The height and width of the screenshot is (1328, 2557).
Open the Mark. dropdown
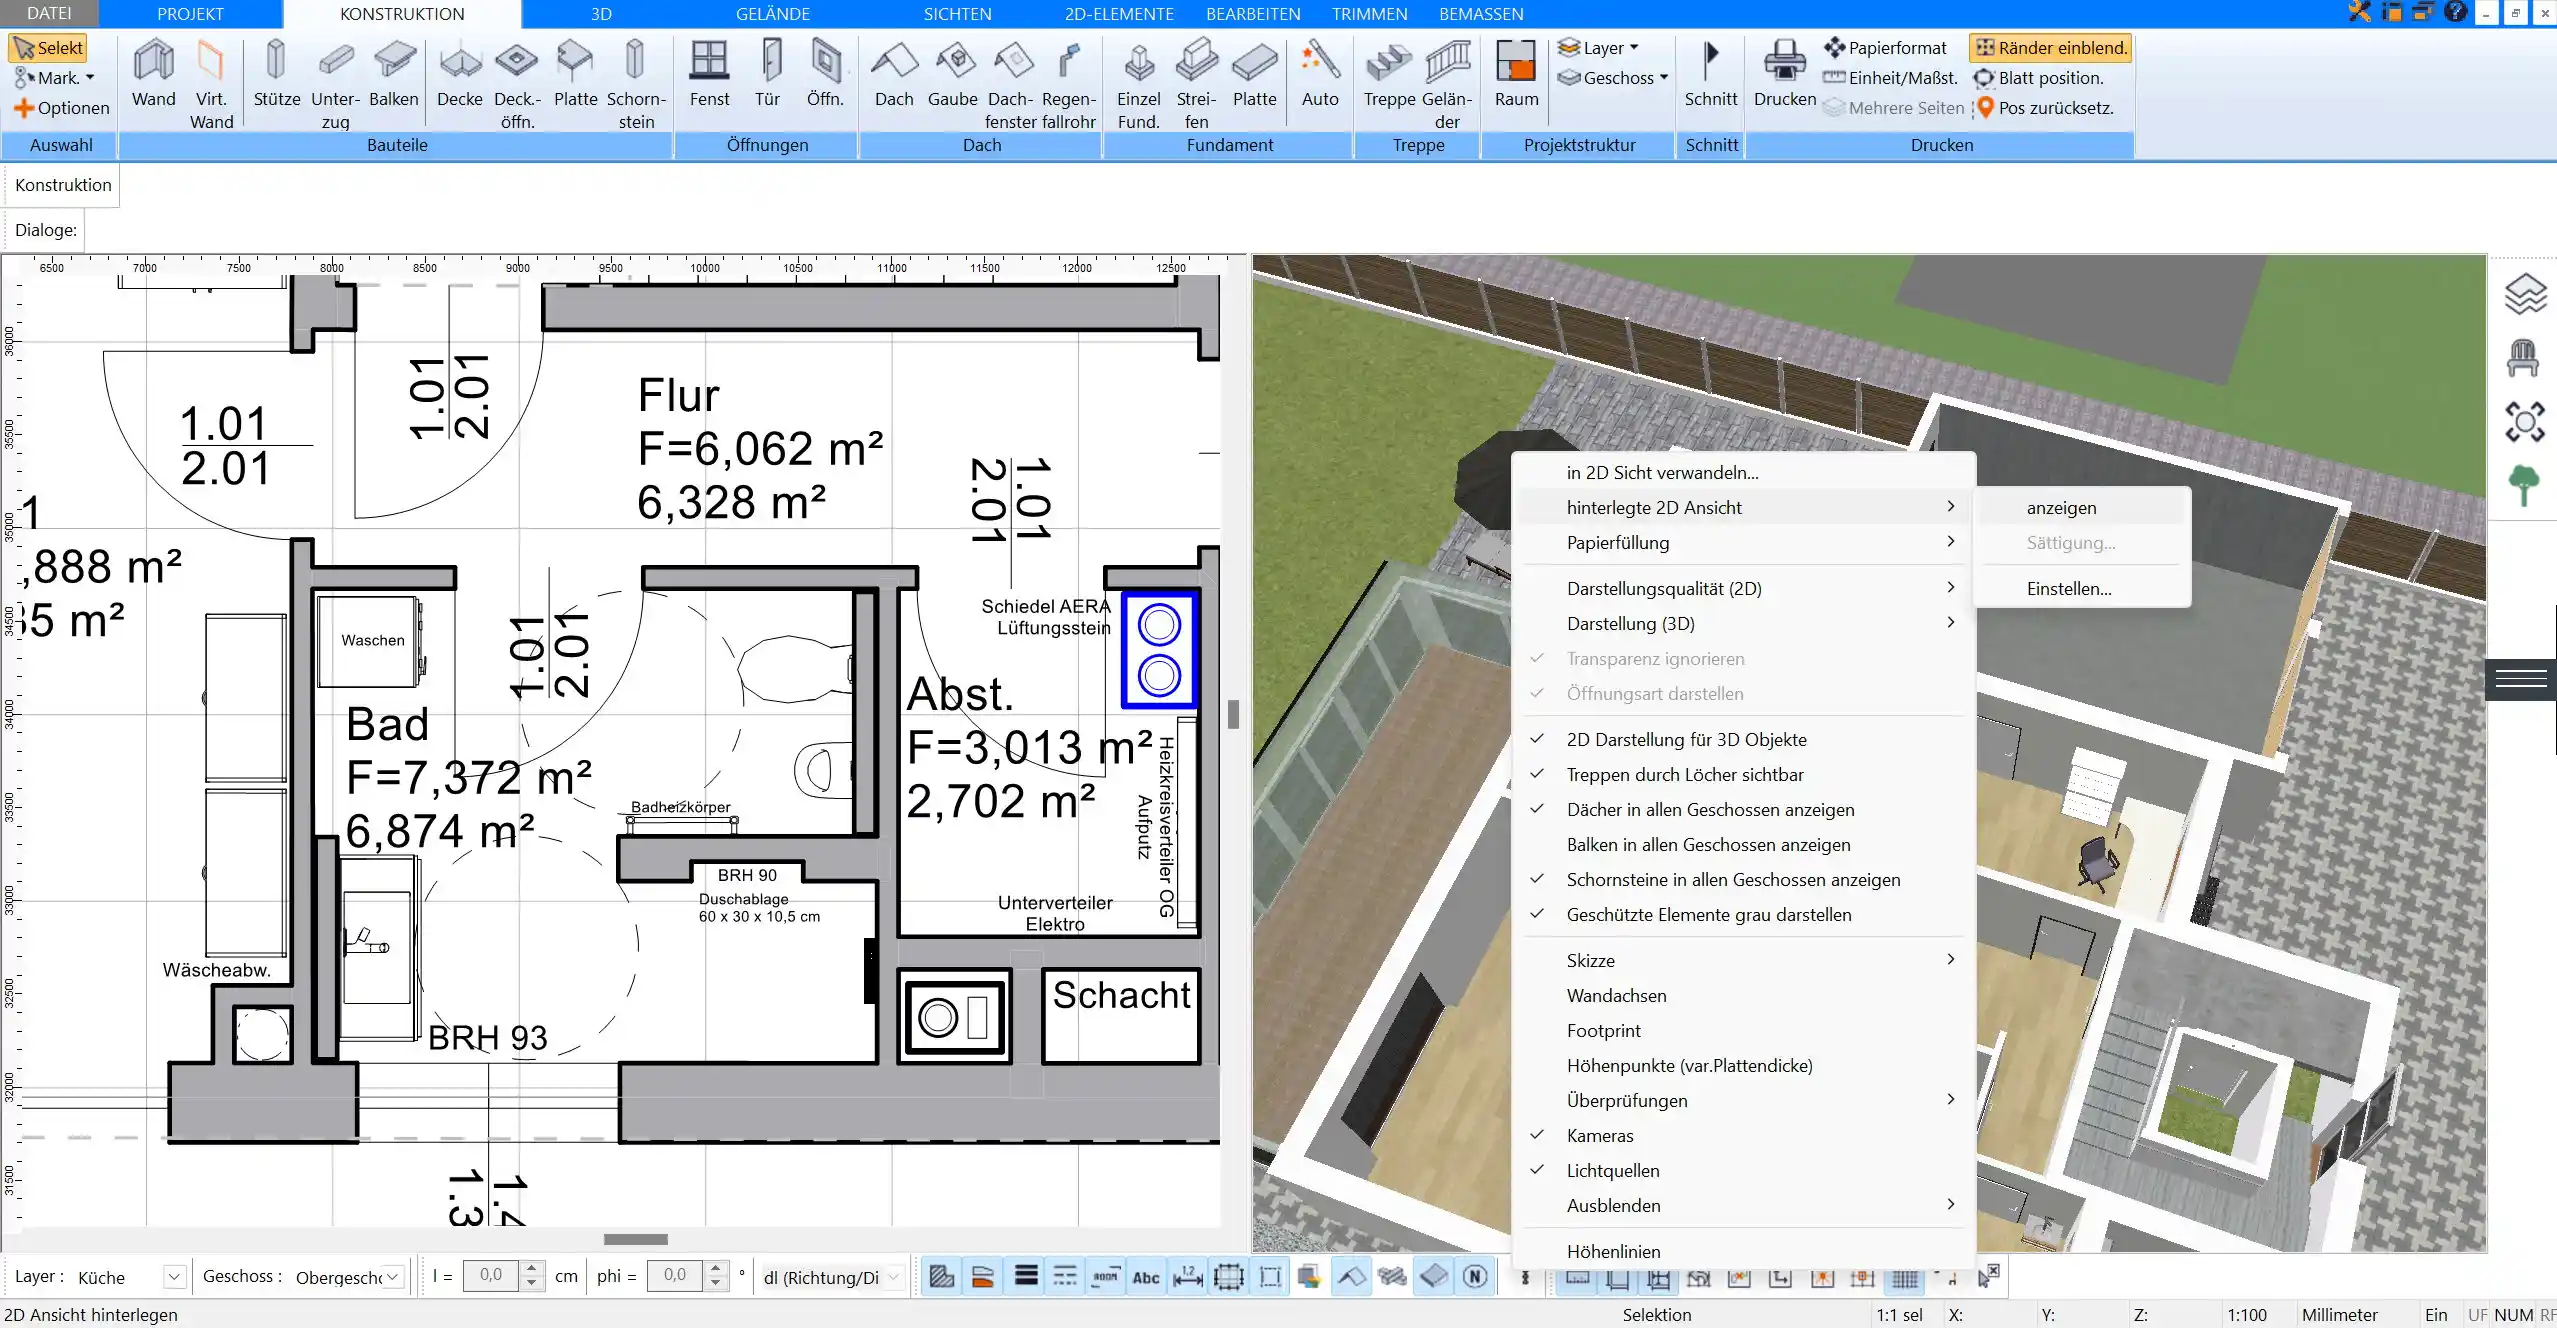click(x=54, y=77)
